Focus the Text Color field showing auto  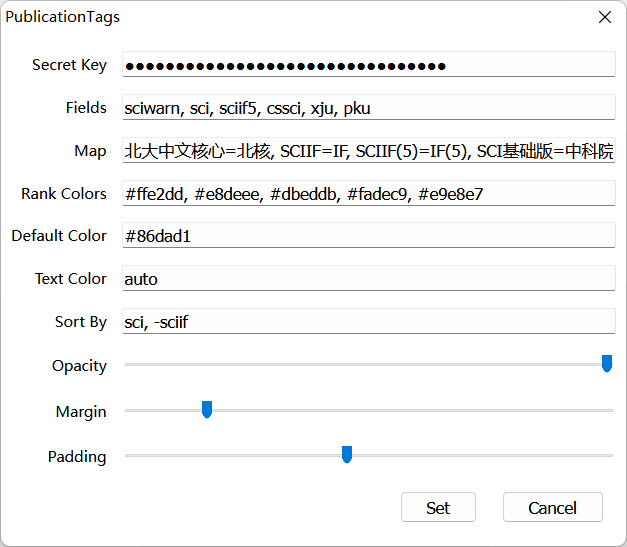click(x=368, y=279)
